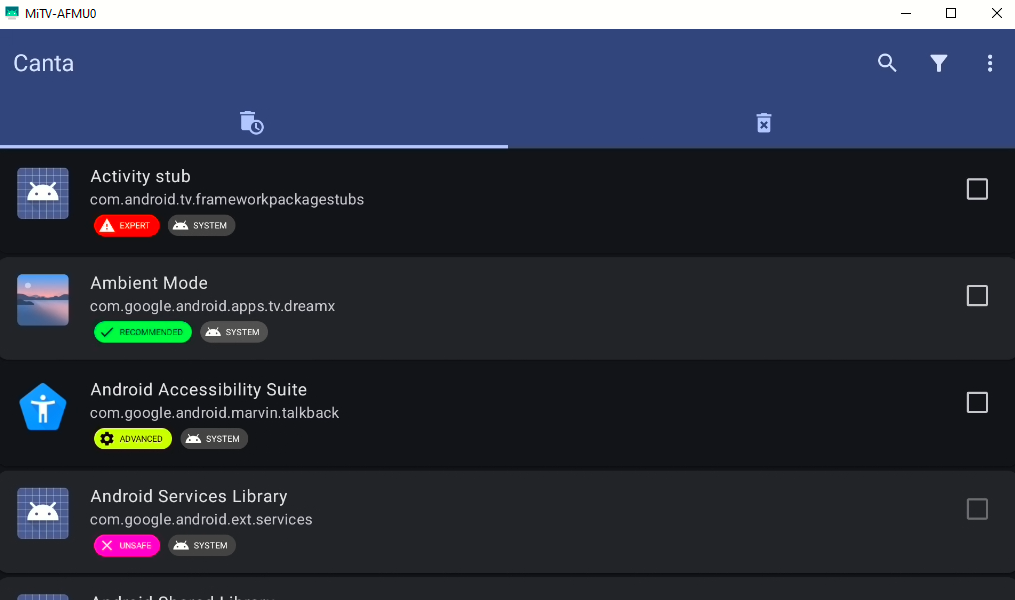This screenshot has height=600, width=1015.
Task: Open the search magnifier icon
Action: click(887, 63)
